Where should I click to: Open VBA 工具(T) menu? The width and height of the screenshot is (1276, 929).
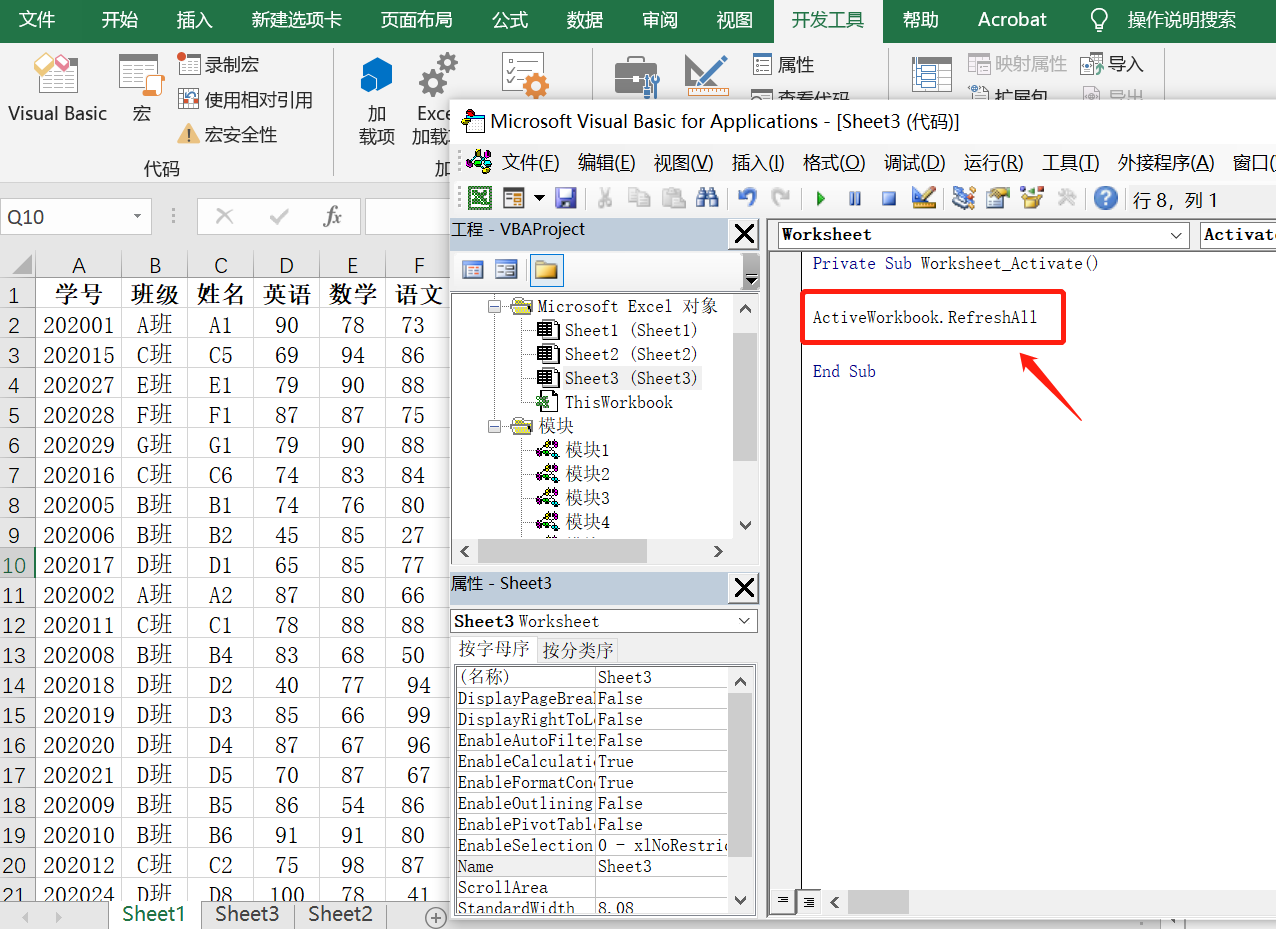click(1070, 163)
